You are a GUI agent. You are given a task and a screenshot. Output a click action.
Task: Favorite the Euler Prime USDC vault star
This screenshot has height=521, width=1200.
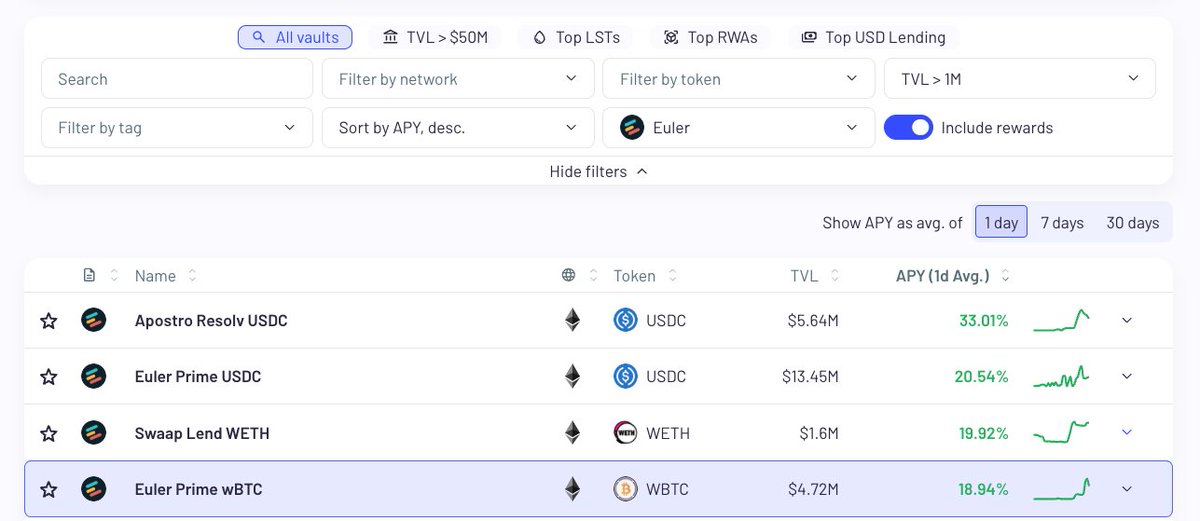[48, 377]
